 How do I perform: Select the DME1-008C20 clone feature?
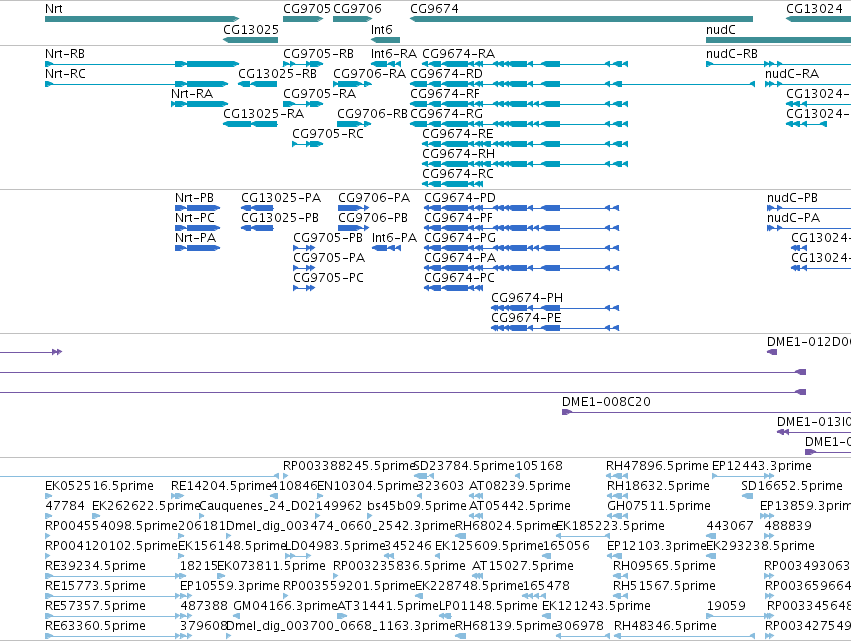pyautogui.click(x=606, y=402)
